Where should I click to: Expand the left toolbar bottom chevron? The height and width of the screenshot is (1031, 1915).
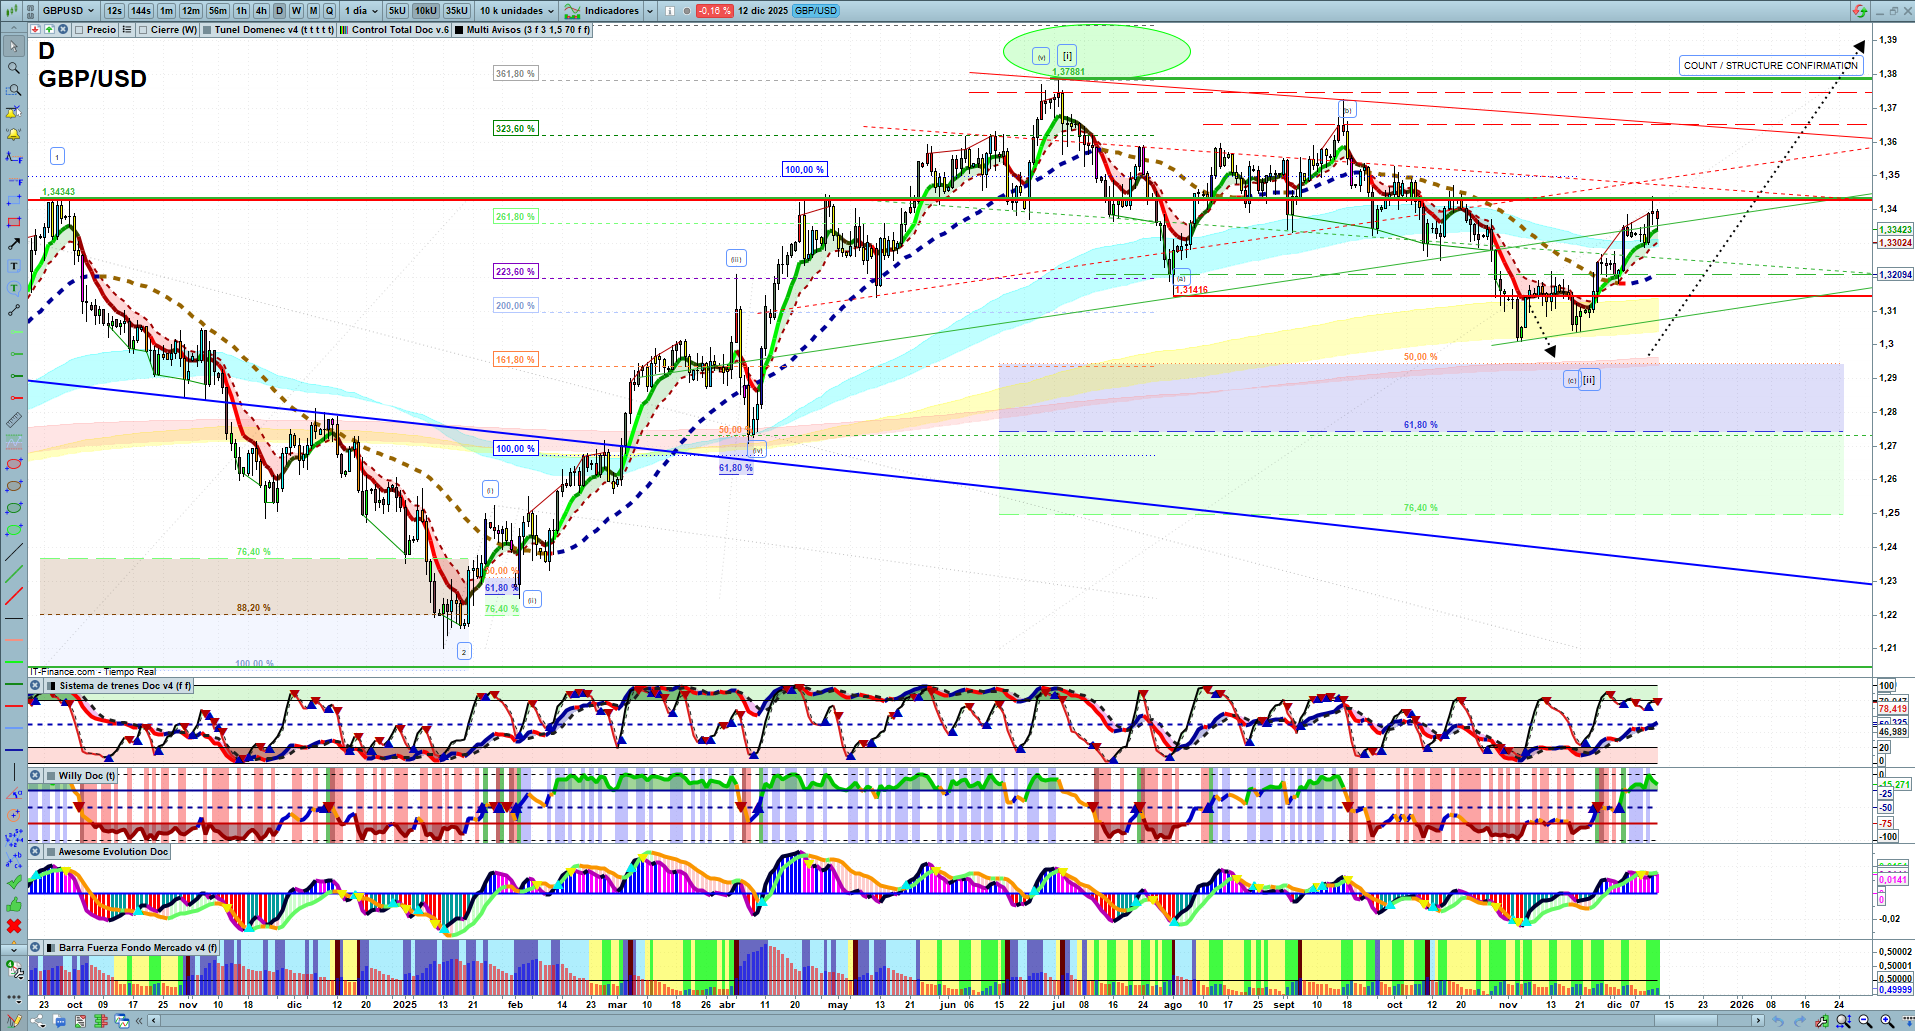point(14,948)
